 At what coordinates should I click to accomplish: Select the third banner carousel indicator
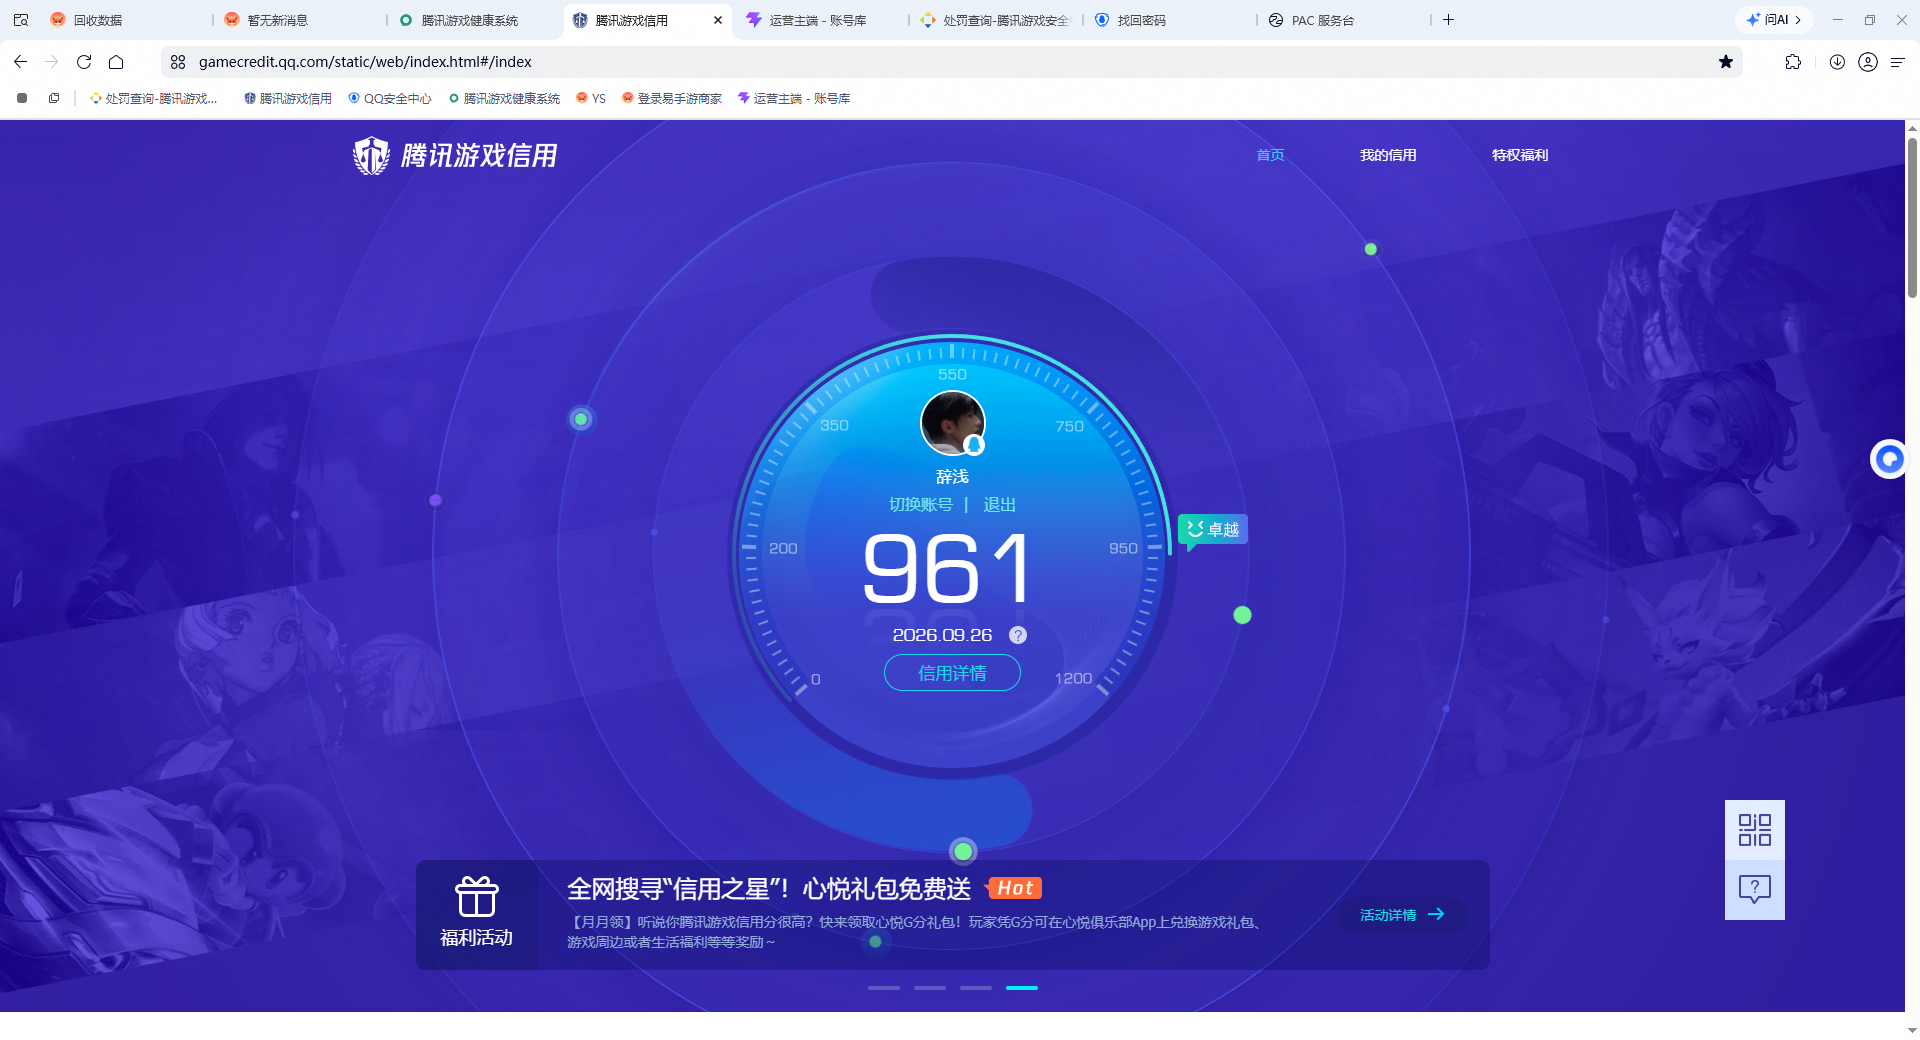[976, 988]
